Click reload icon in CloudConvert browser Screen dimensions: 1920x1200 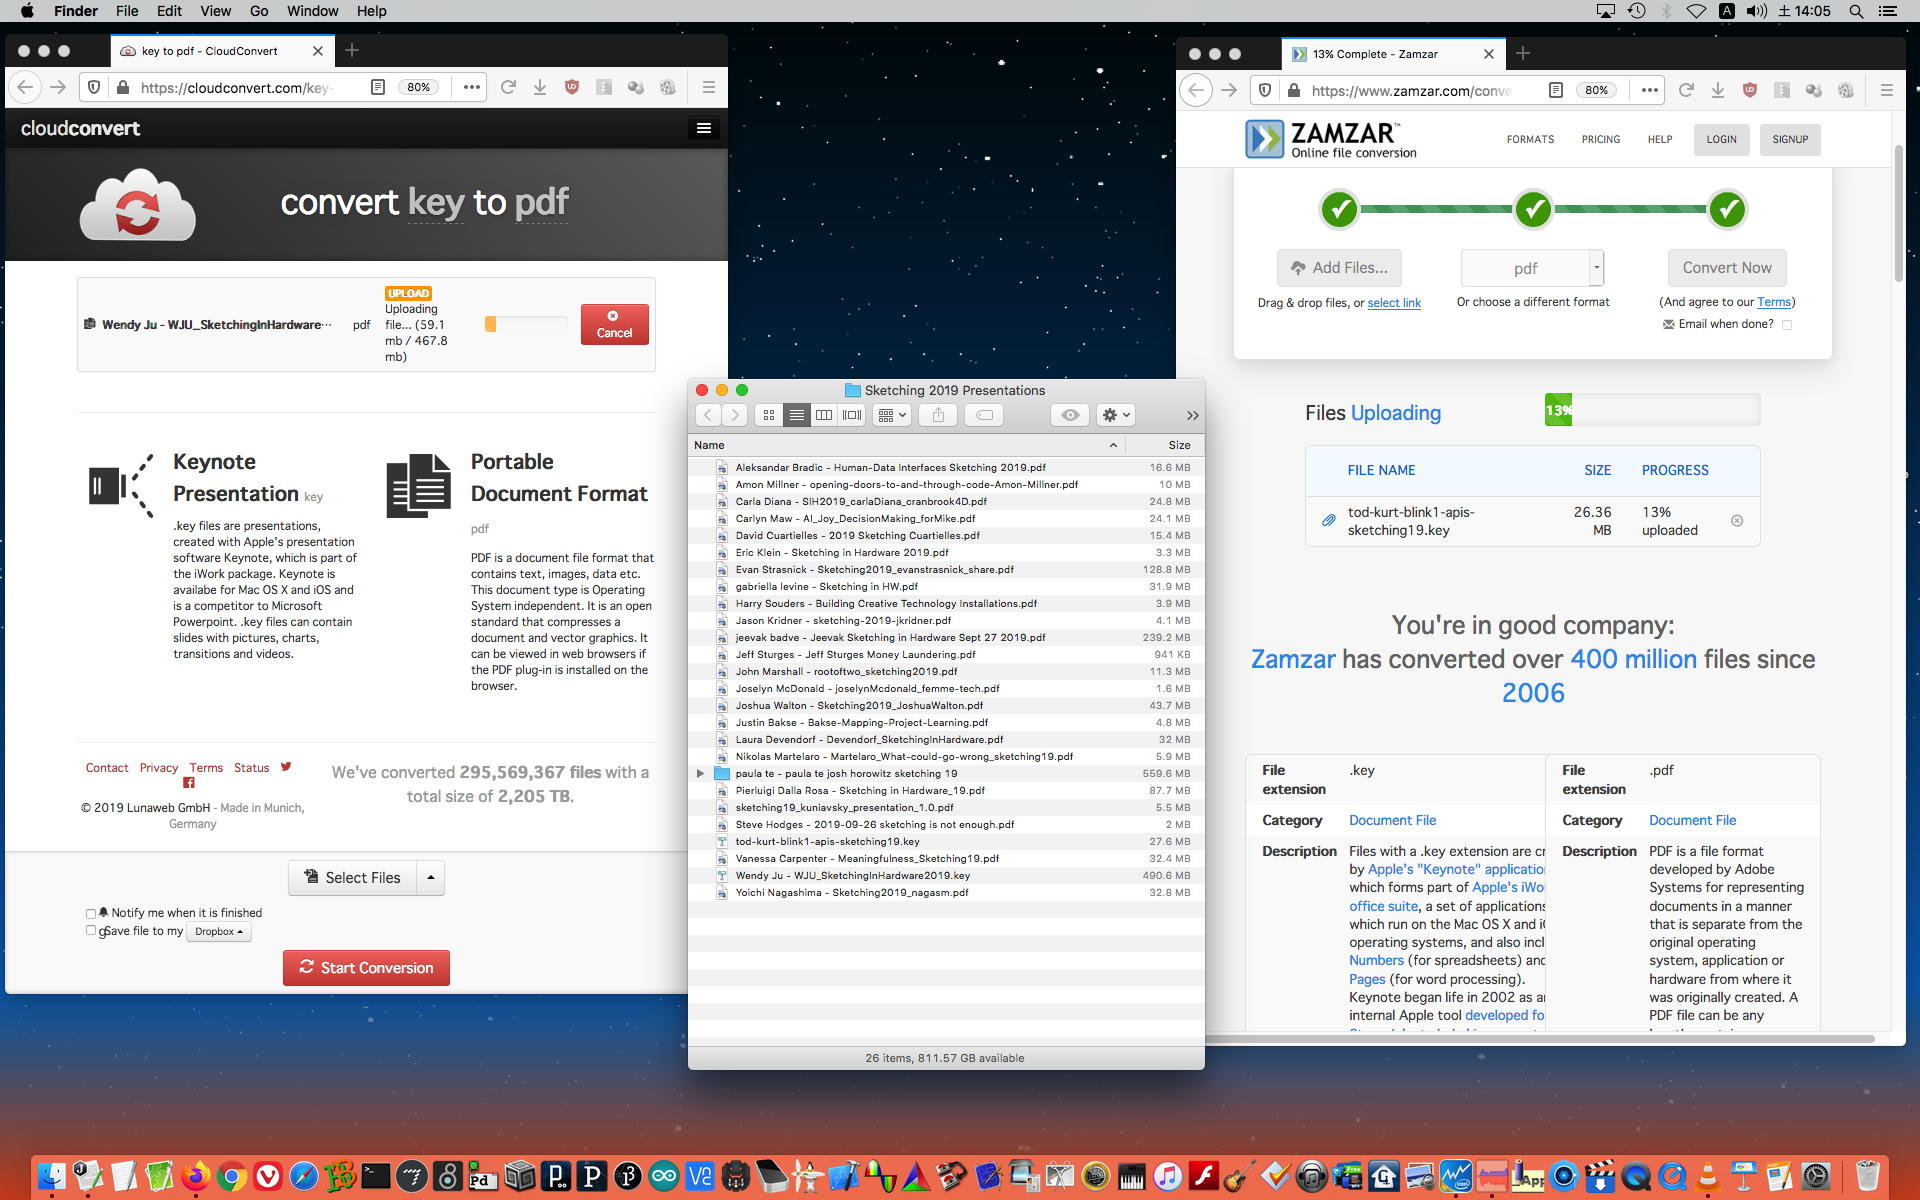click(508, 88)
